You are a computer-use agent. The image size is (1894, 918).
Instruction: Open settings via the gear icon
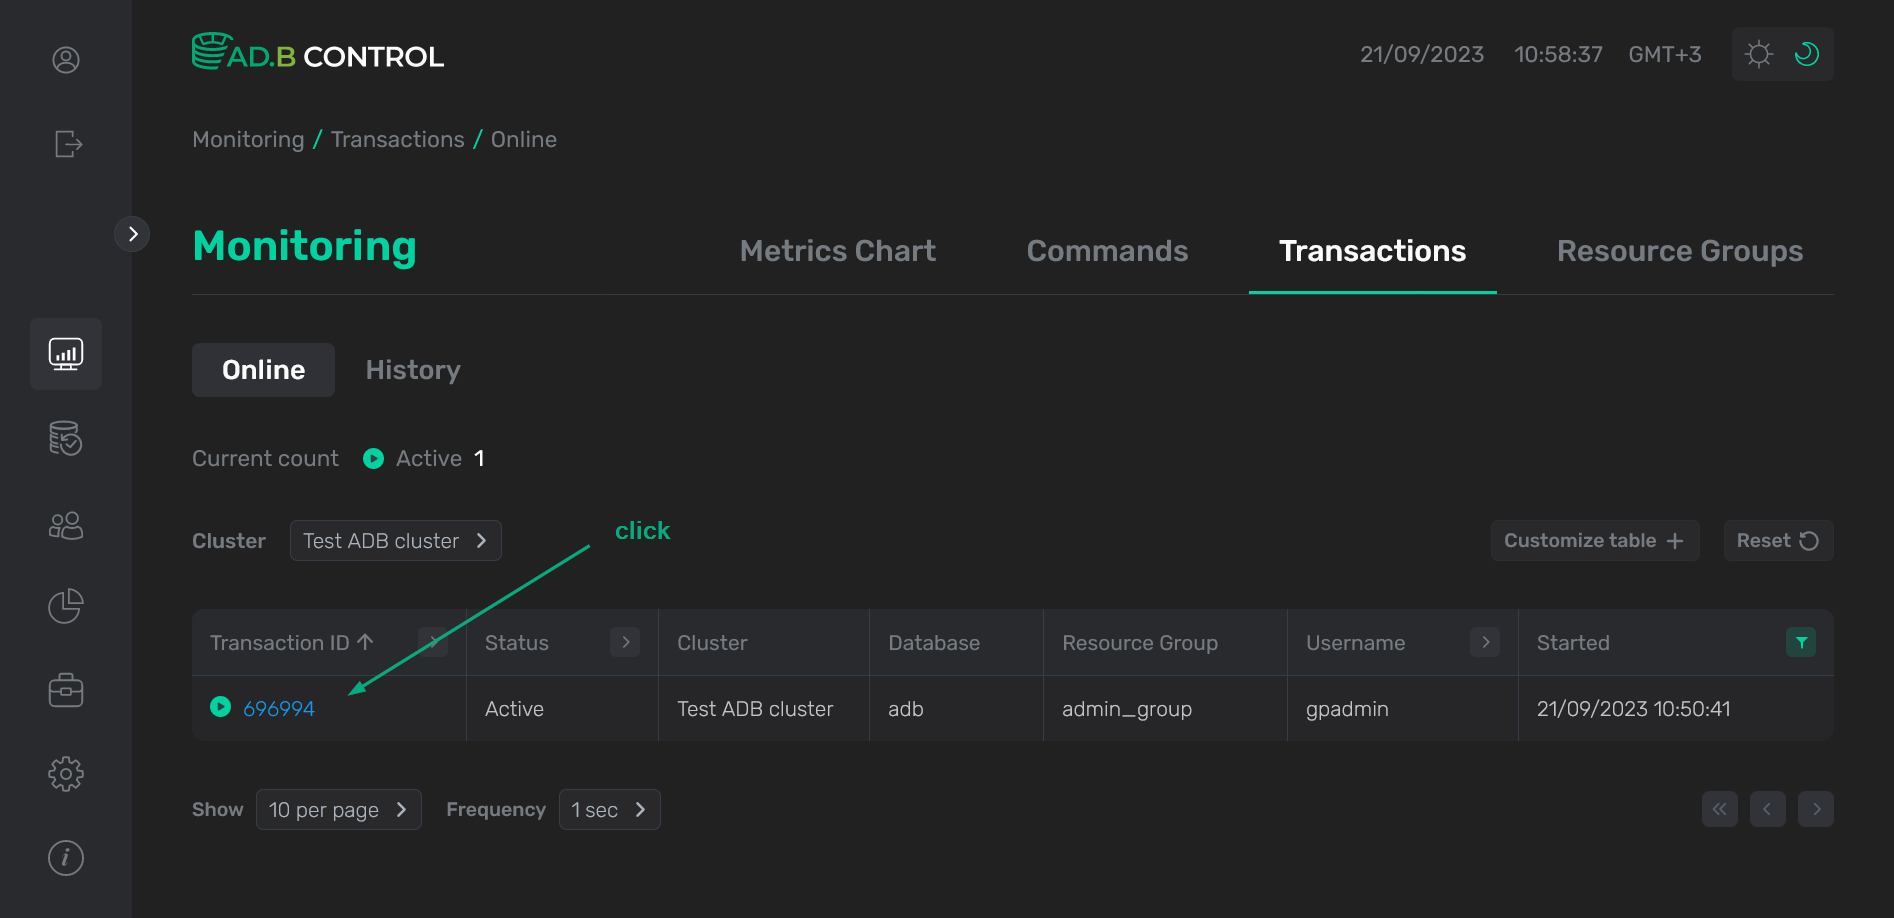tap(65, 773)
